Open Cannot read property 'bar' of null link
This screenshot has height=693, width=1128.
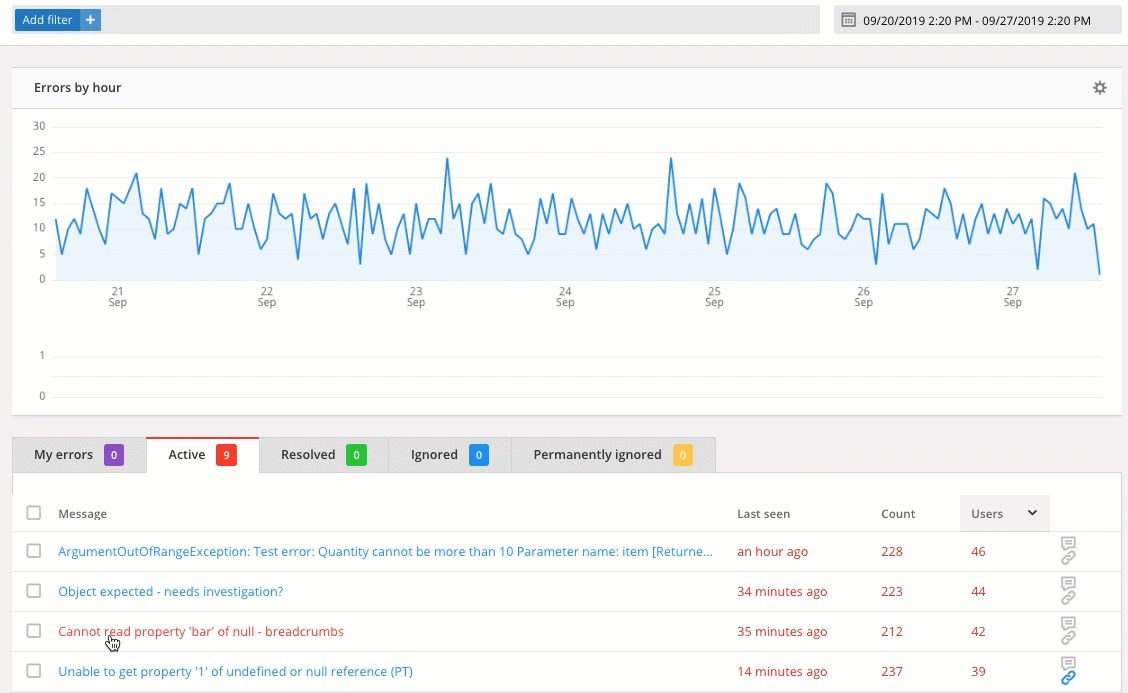tap(201, 631)
